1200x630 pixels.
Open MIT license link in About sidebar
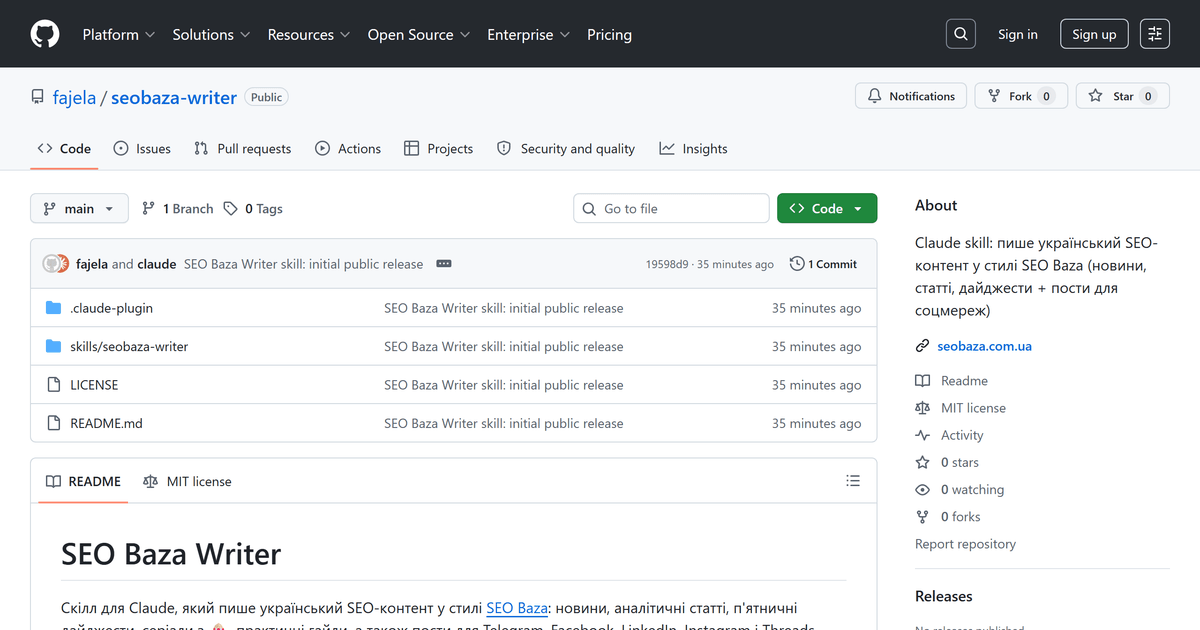pyautogui.click(x=961, y=408)
